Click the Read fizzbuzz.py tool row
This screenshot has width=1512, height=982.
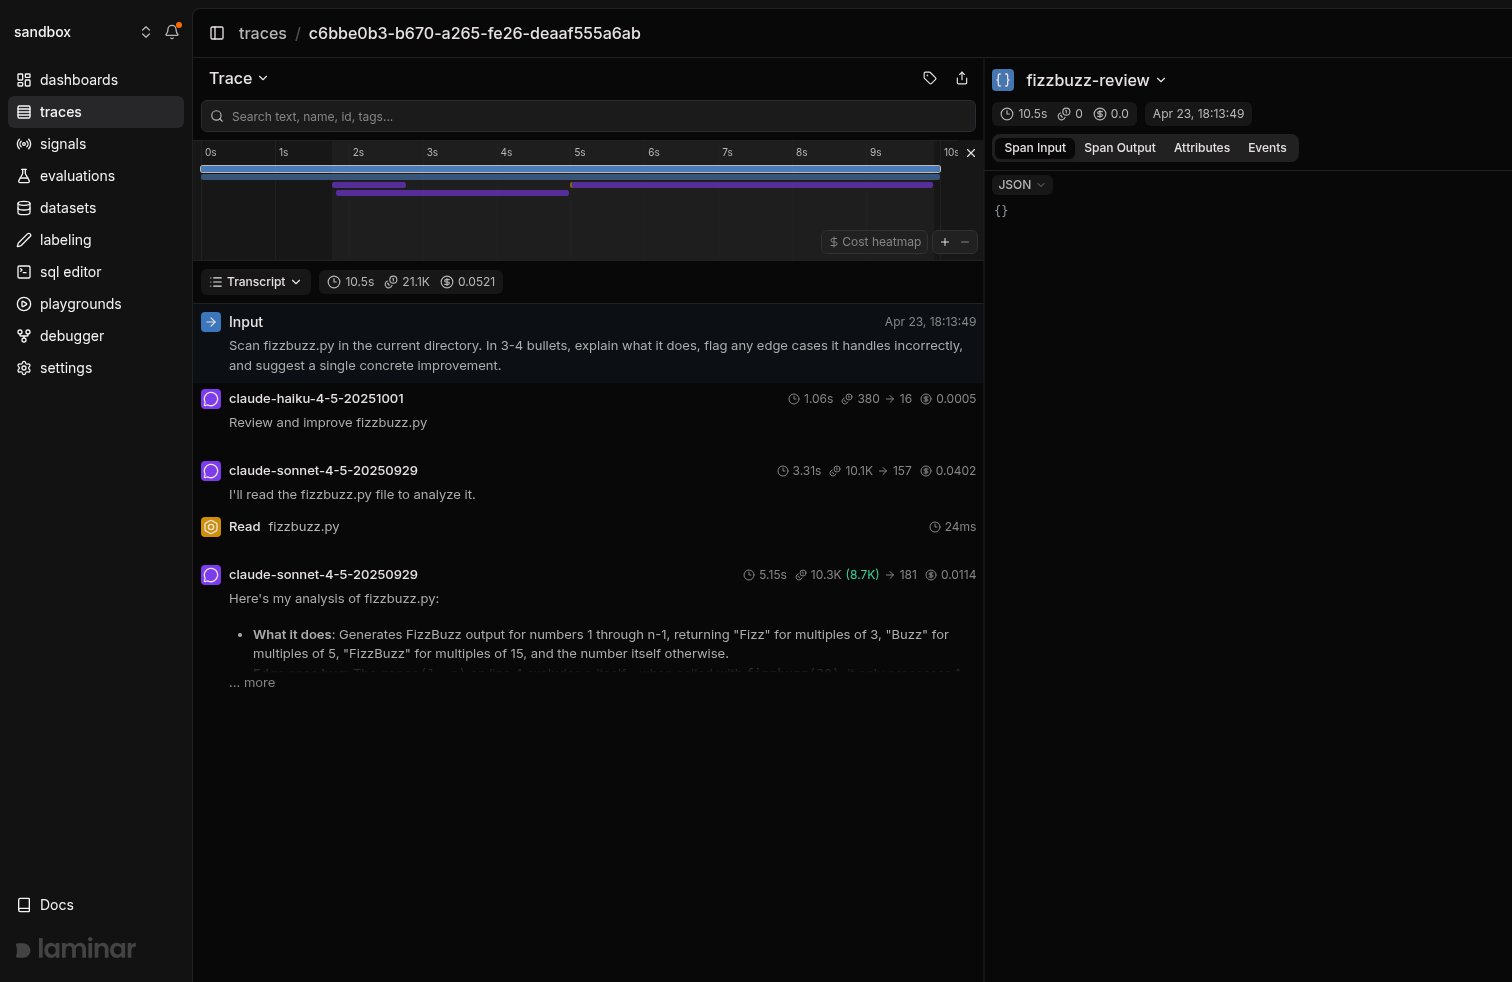click(588, 527)
